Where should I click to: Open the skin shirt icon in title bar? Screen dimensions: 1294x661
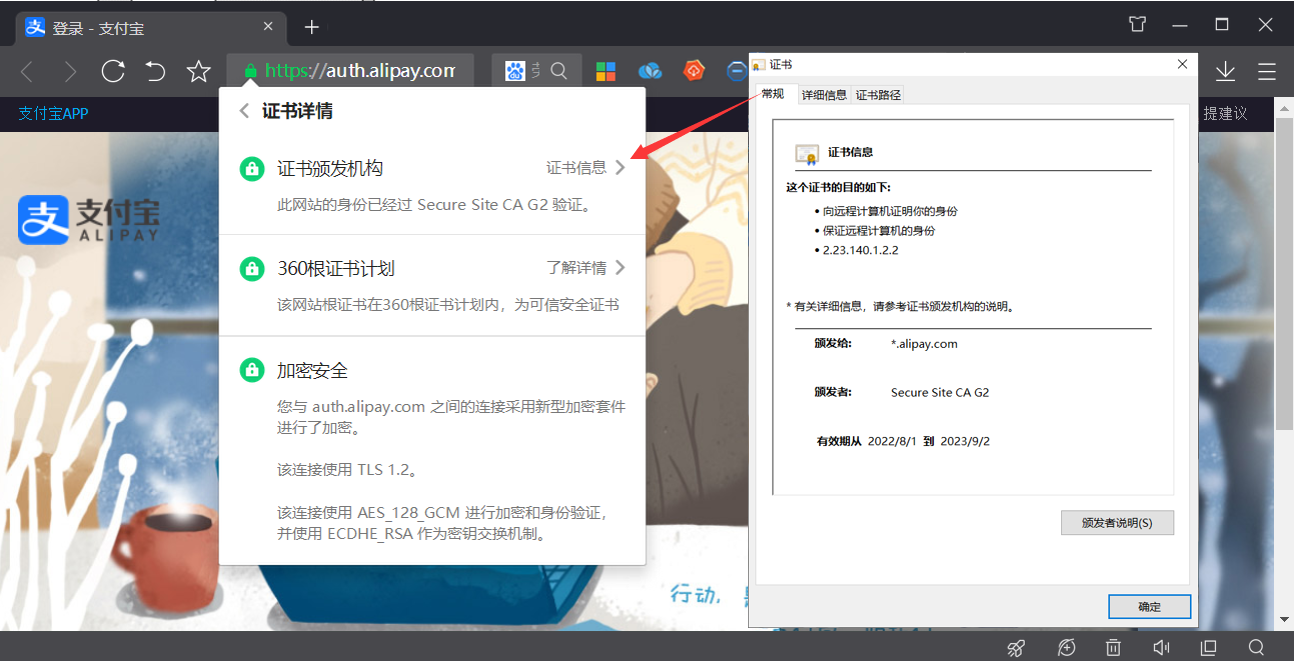coord(1138,24)
